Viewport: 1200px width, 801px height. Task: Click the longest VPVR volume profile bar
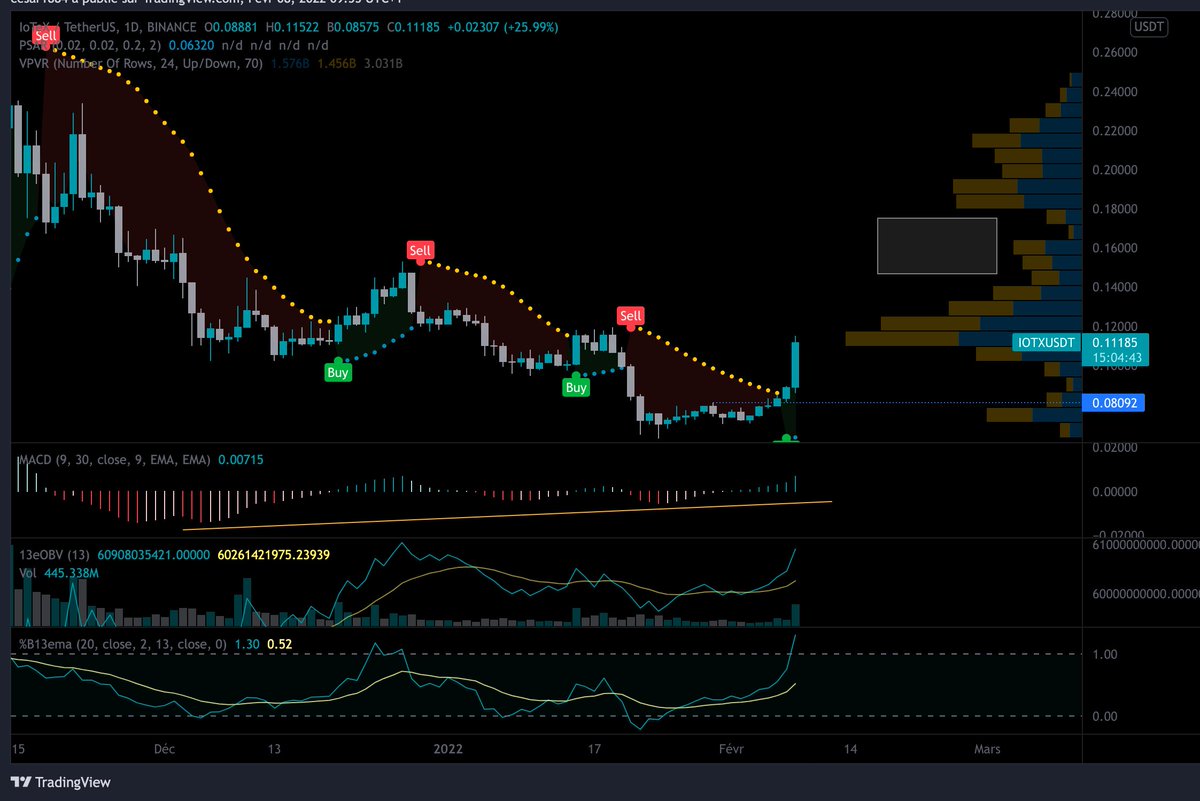[x=964, y=339]
